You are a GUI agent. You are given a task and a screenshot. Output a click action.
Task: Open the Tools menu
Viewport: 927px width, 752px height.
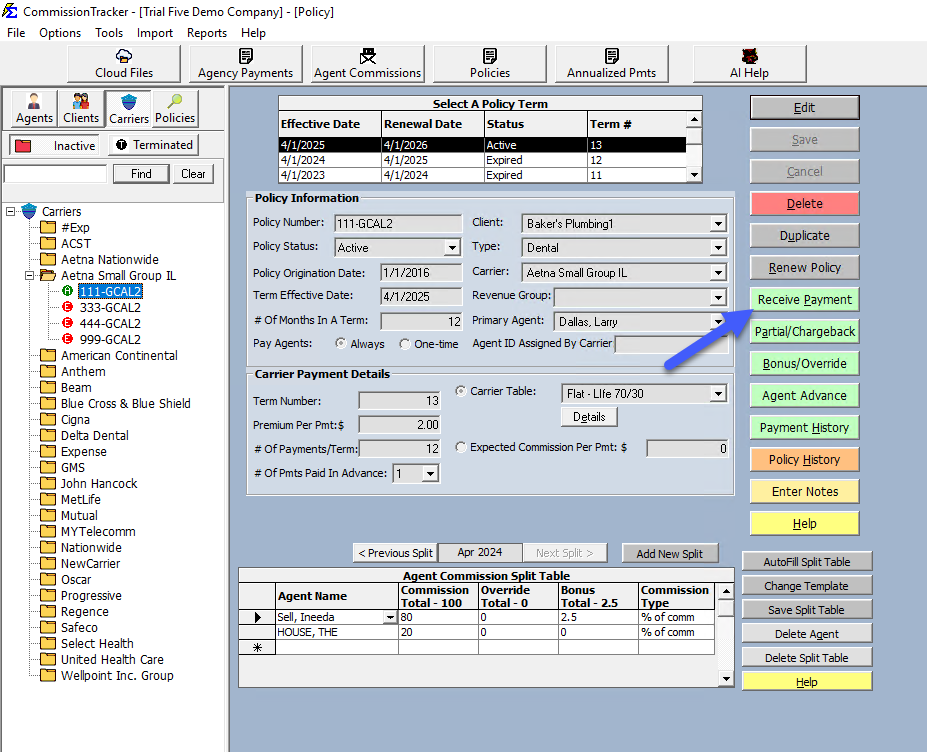[x=109, y=33]
